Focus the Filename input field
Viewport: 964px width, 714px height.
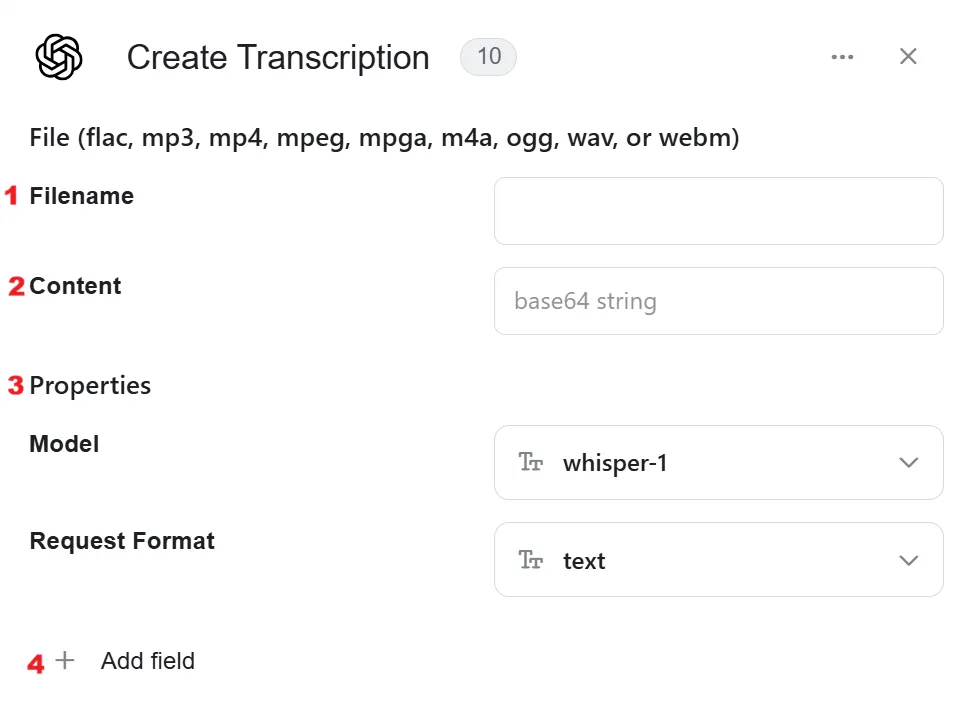click(719, 211)
